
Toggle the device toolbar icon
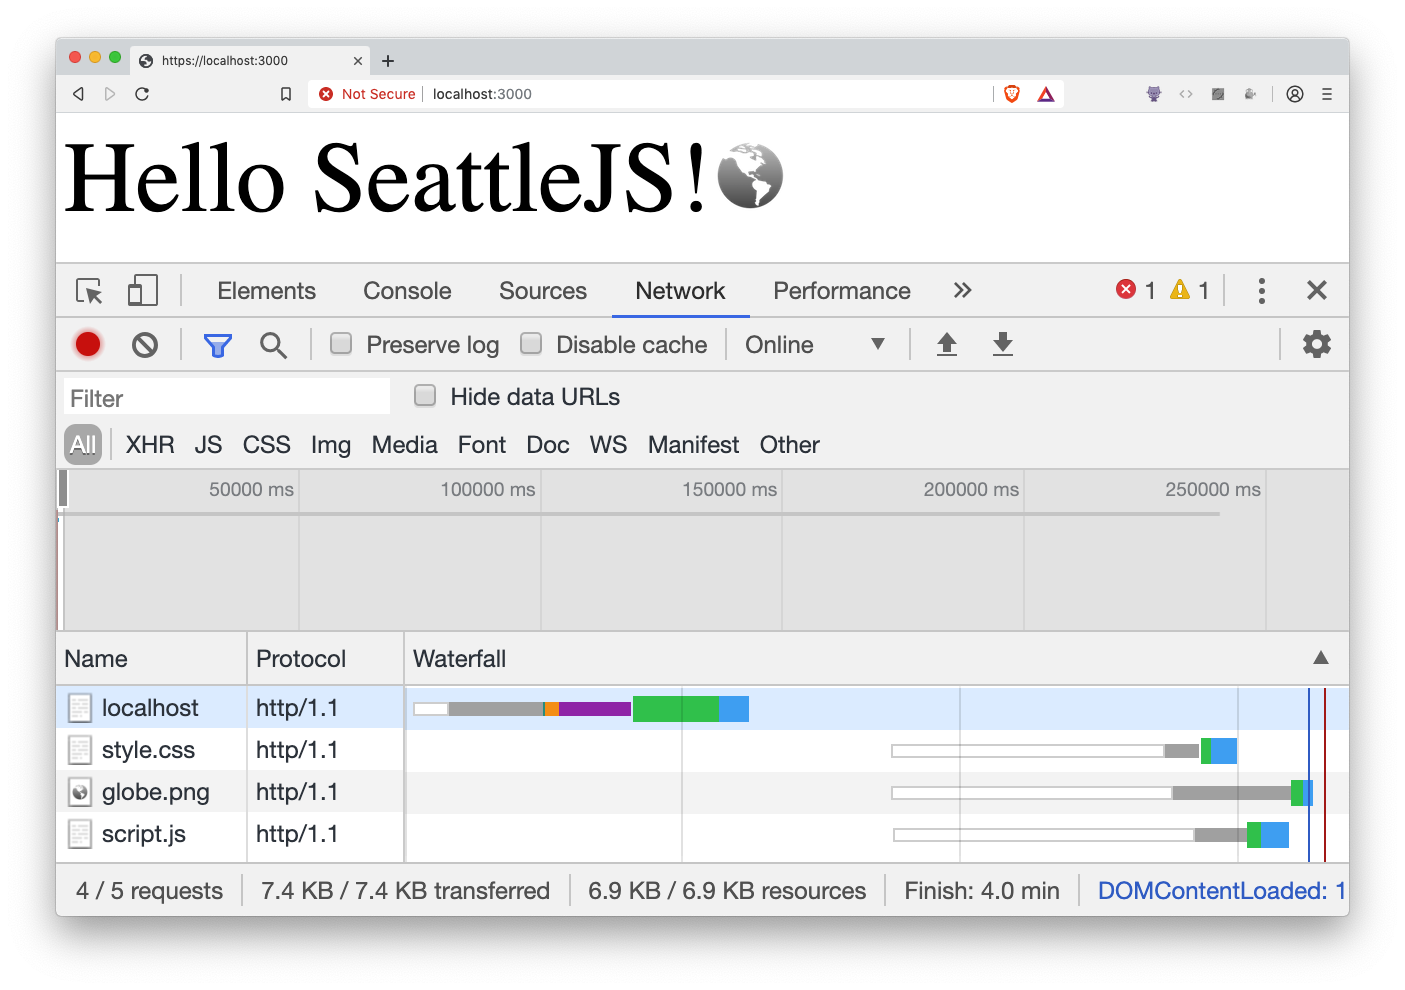click(143, 291)
